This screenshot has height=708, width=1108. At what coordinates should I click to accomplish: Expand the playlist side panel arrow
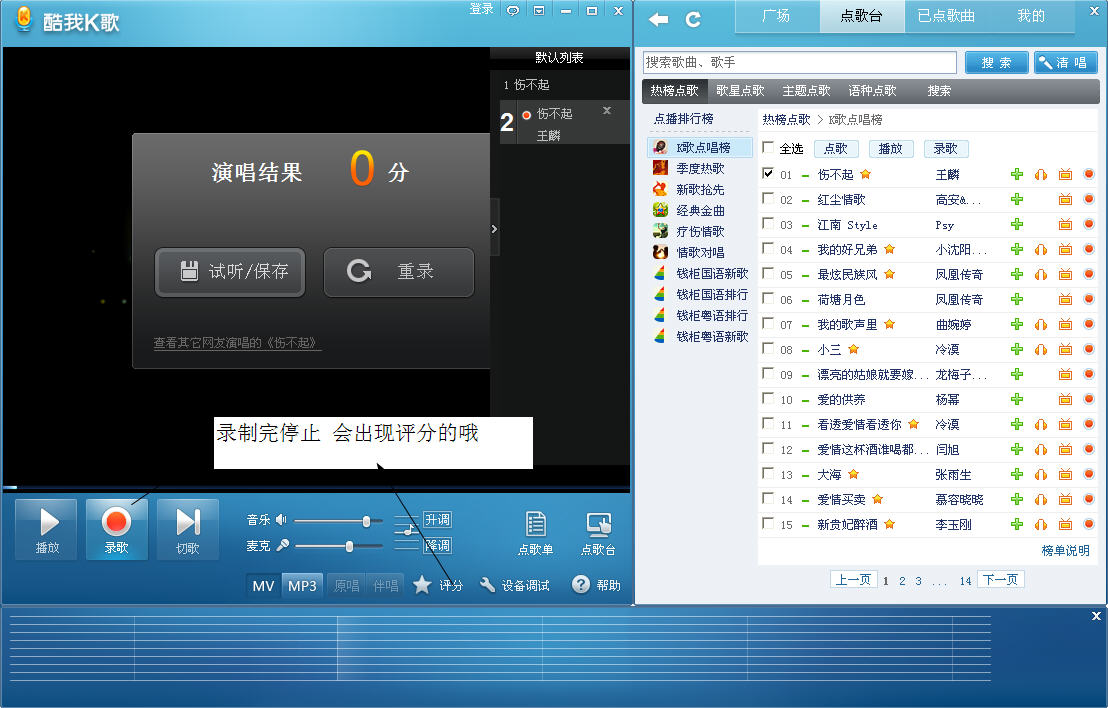(x=494, y=229)
